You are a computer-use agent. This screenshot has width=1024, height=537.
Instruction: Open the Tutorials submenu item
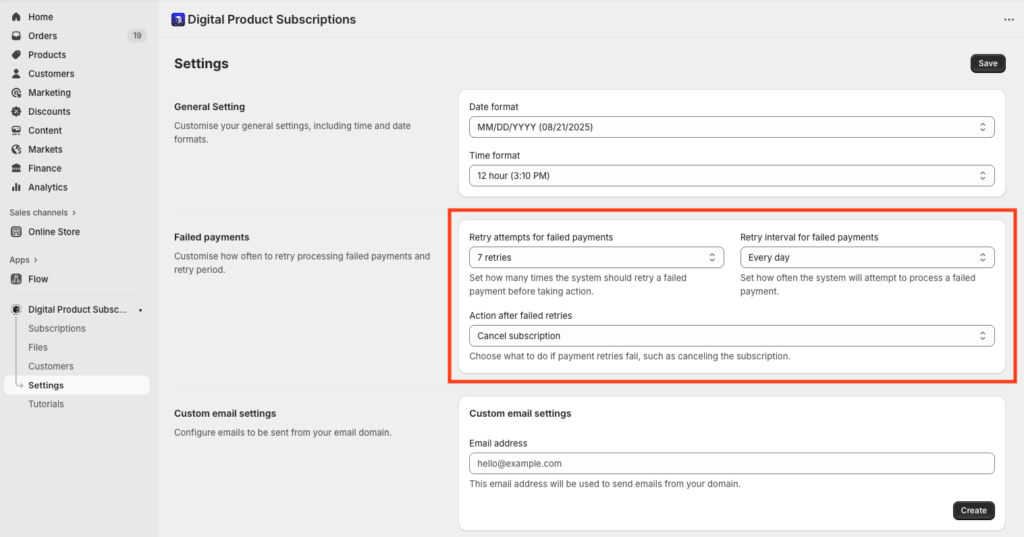point(46,404)
